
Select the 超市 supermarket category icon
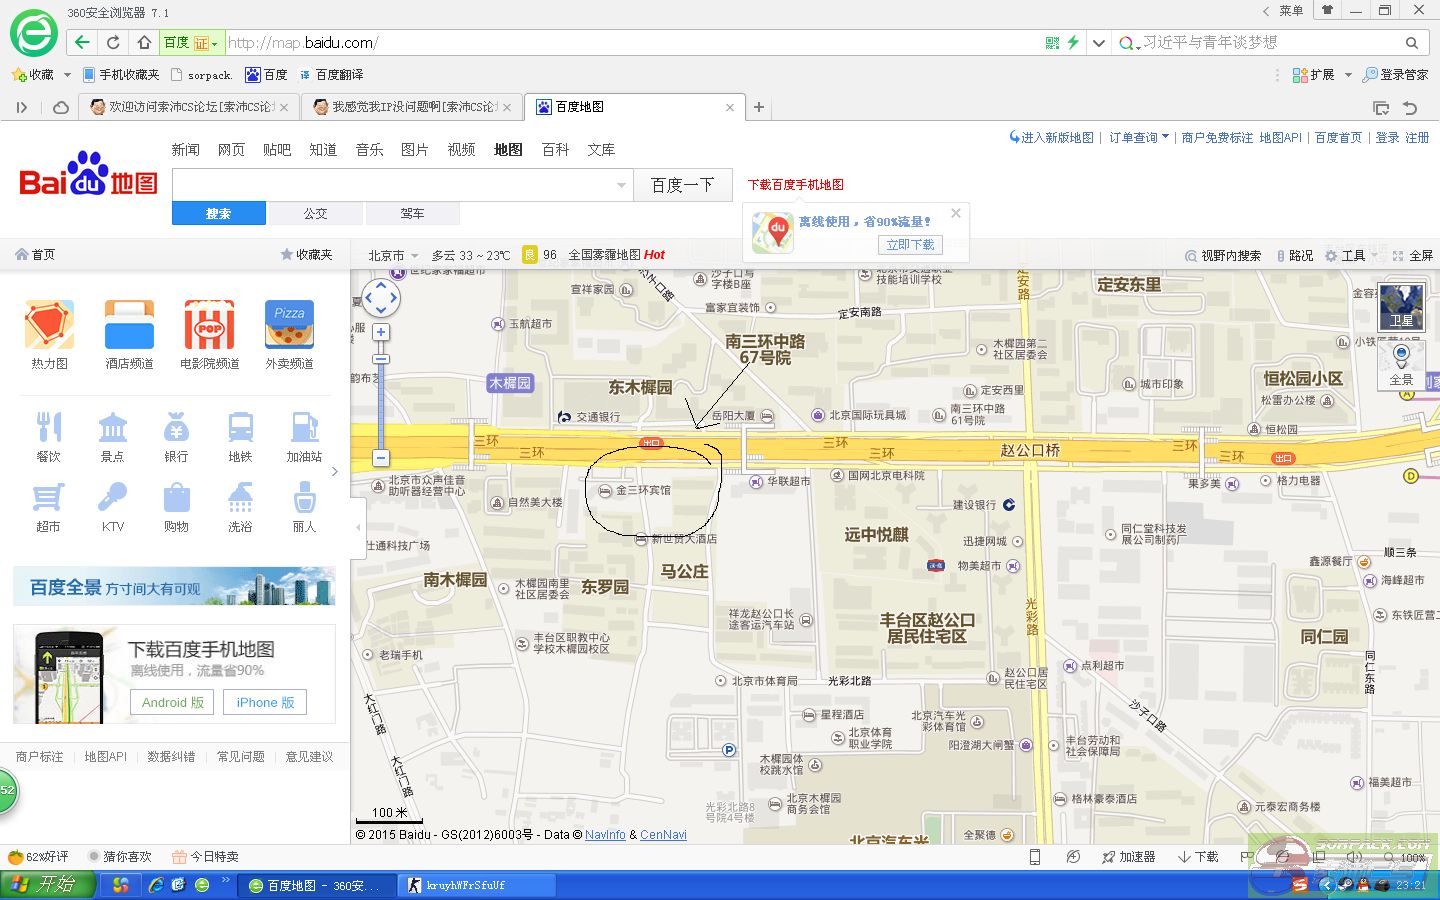48,497
